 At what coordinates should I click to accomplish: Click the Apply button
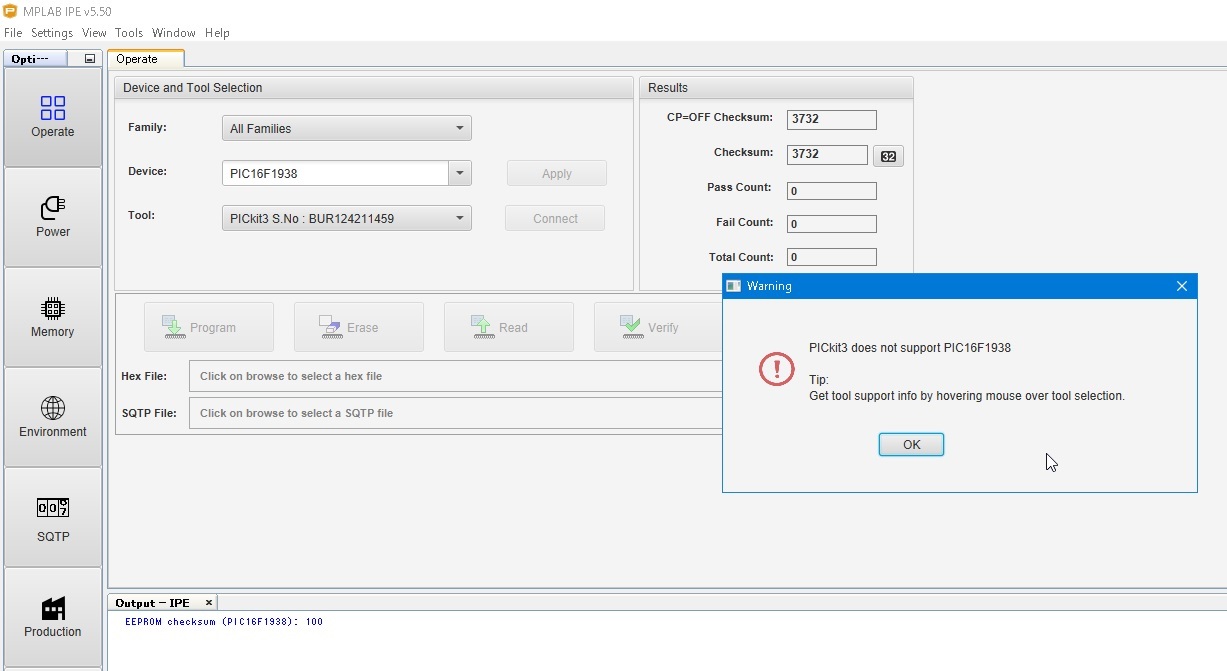557,173
